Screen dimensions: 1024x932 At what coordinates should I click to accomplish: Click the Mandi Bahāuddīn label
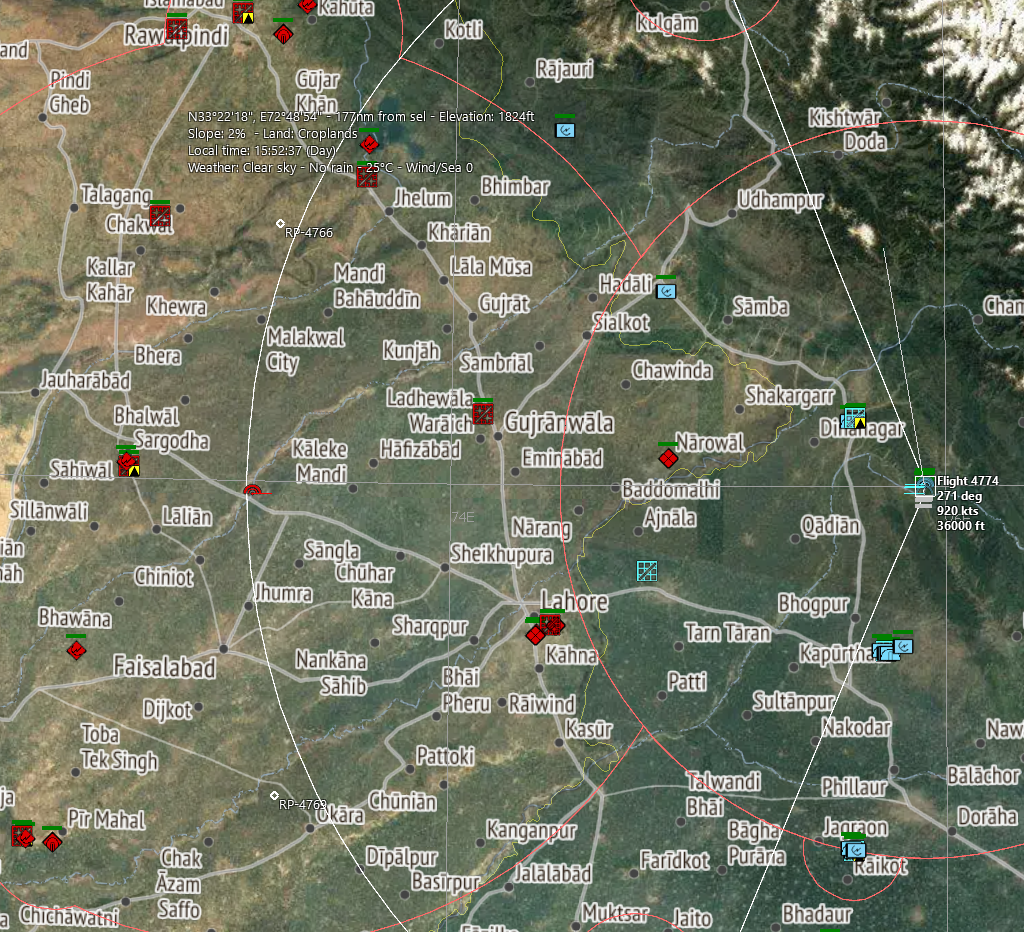point(377,286)
